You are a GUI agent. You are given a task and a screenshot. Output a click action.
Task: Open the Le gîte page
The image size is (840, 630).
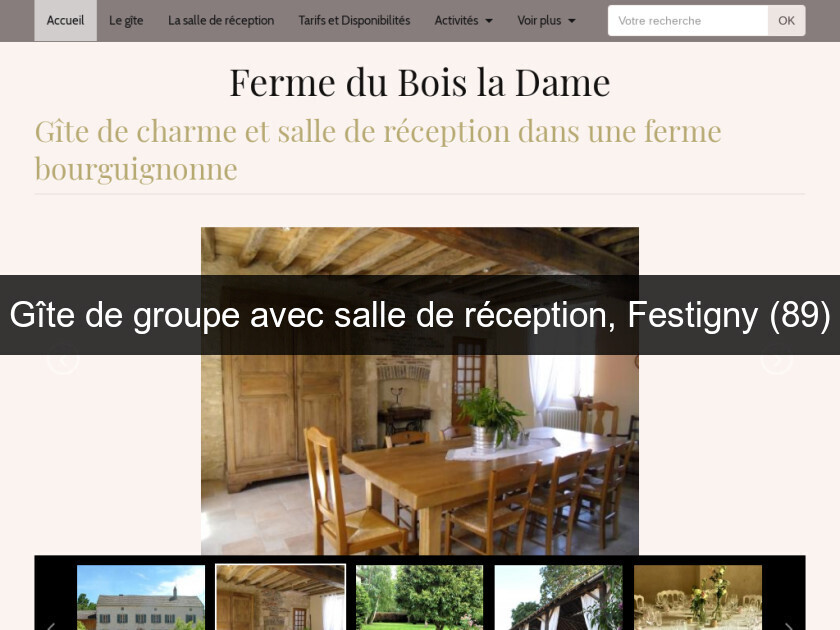click(126, 20)
